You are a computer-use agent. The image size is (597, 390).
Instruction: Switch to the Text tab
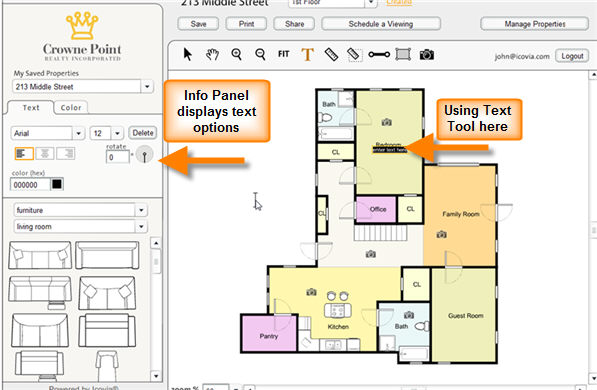(x=31, y=108)
